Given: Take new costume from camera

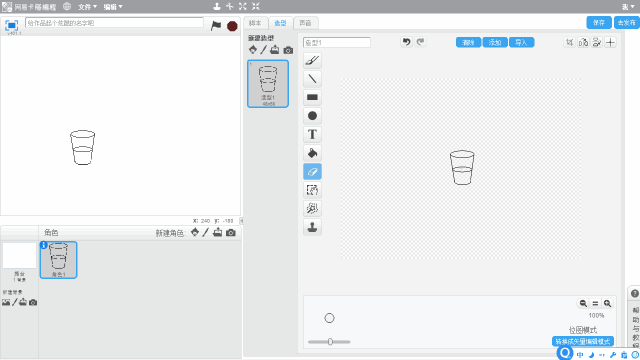Looking at the screenshot, I should click(x=288, y=50).
